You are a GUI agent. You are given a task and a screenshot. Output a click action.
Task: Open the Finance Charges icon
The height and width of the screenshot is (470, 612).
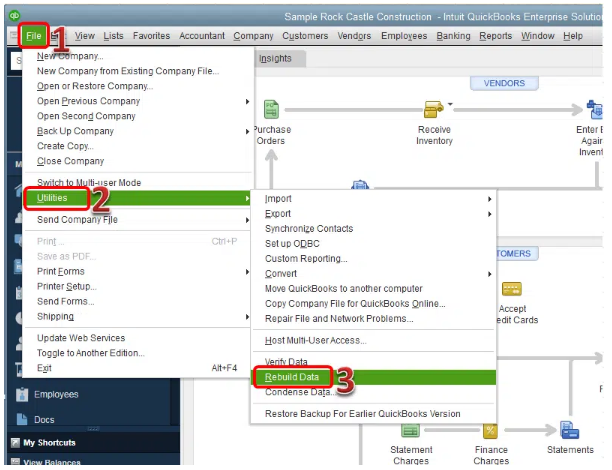point(491,431)
